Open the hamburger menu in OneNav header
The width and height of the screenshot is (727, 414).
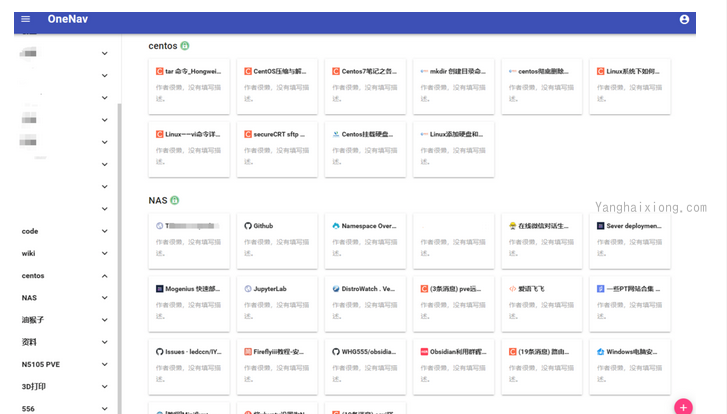[26, 19]
